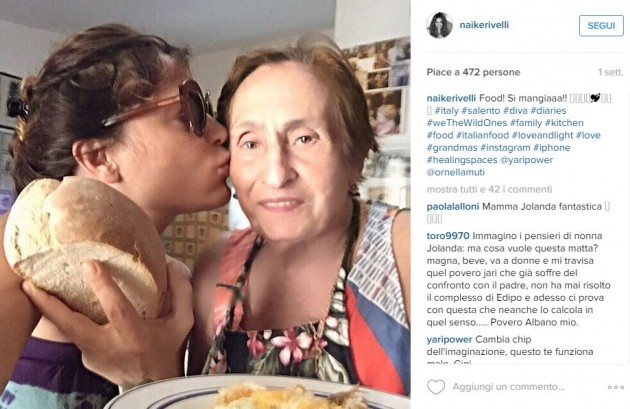Open commenter paolalalloni's profile
Screen dimensions: 630x409
click(x=453, y=207)
